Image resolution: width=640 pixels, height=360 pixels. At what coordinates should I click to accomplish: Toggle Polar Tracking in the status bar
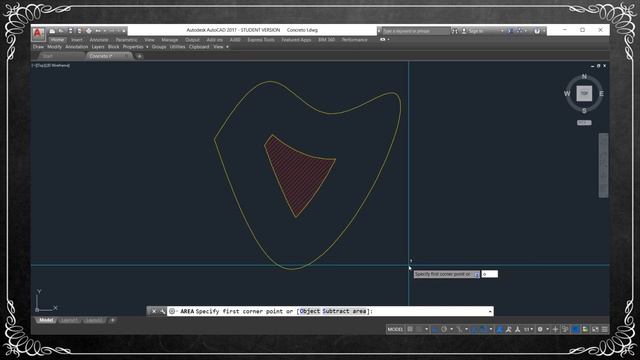444,329
